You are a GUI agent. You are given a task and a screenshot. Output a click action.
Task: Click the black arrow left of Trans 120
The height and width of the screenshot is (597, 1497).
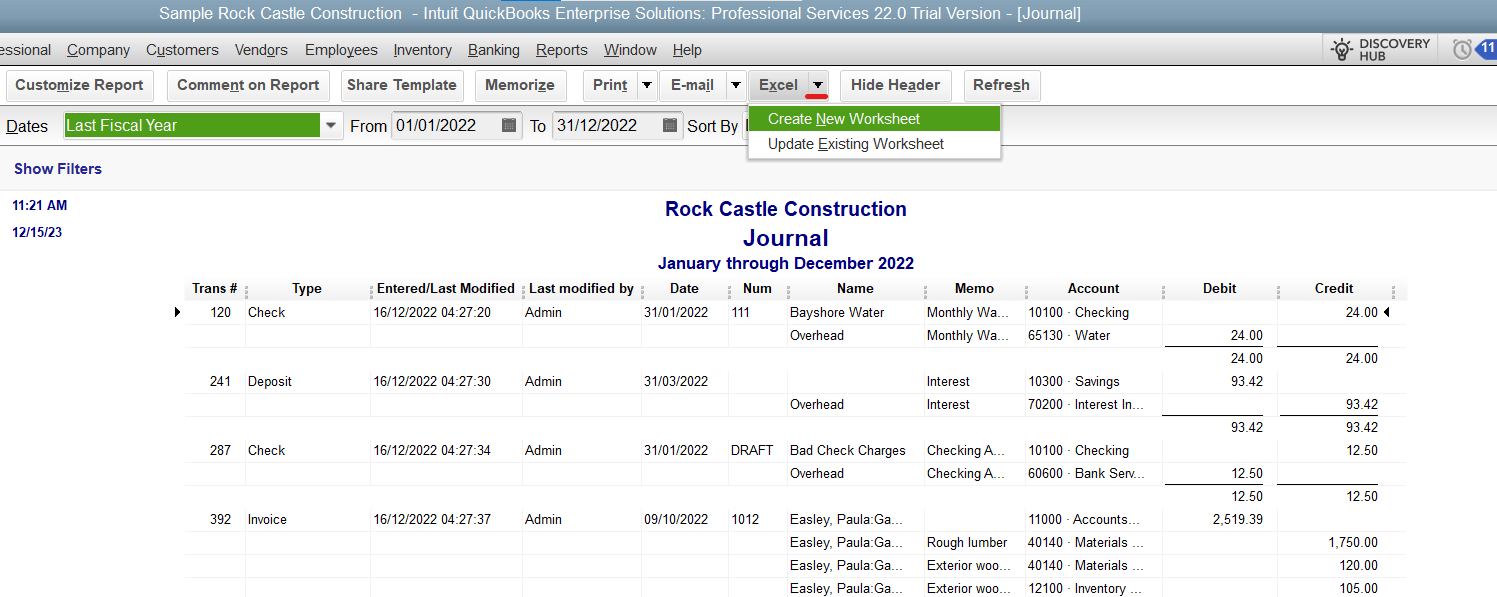click(177, 312)
